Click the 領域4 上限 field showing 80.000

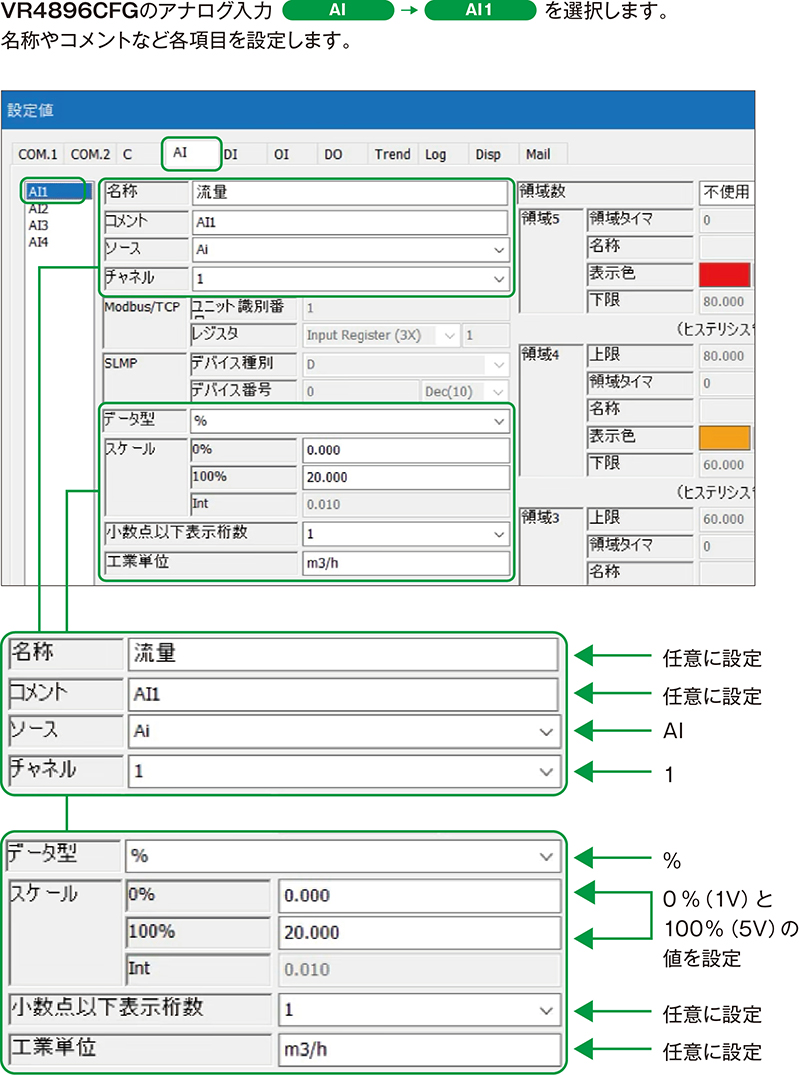726,356
